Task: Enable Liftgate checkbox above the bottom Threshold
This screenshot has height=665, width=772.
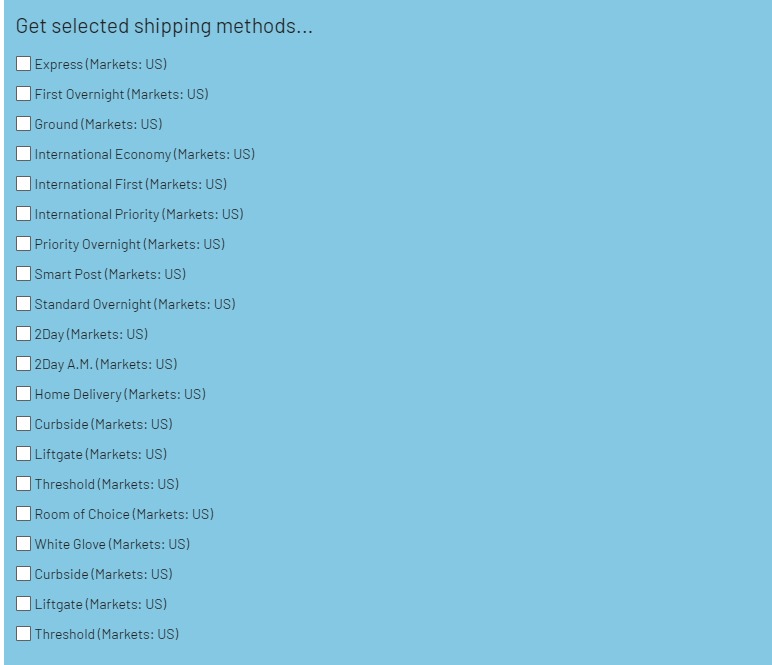Action: 23,604
